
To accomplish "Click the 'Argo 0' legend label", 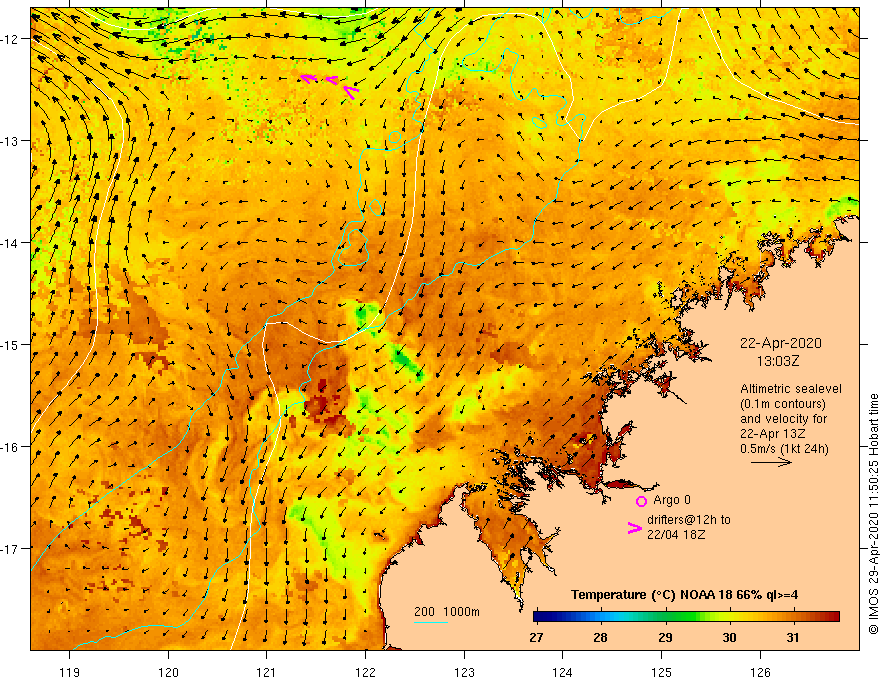I will 672,500.
